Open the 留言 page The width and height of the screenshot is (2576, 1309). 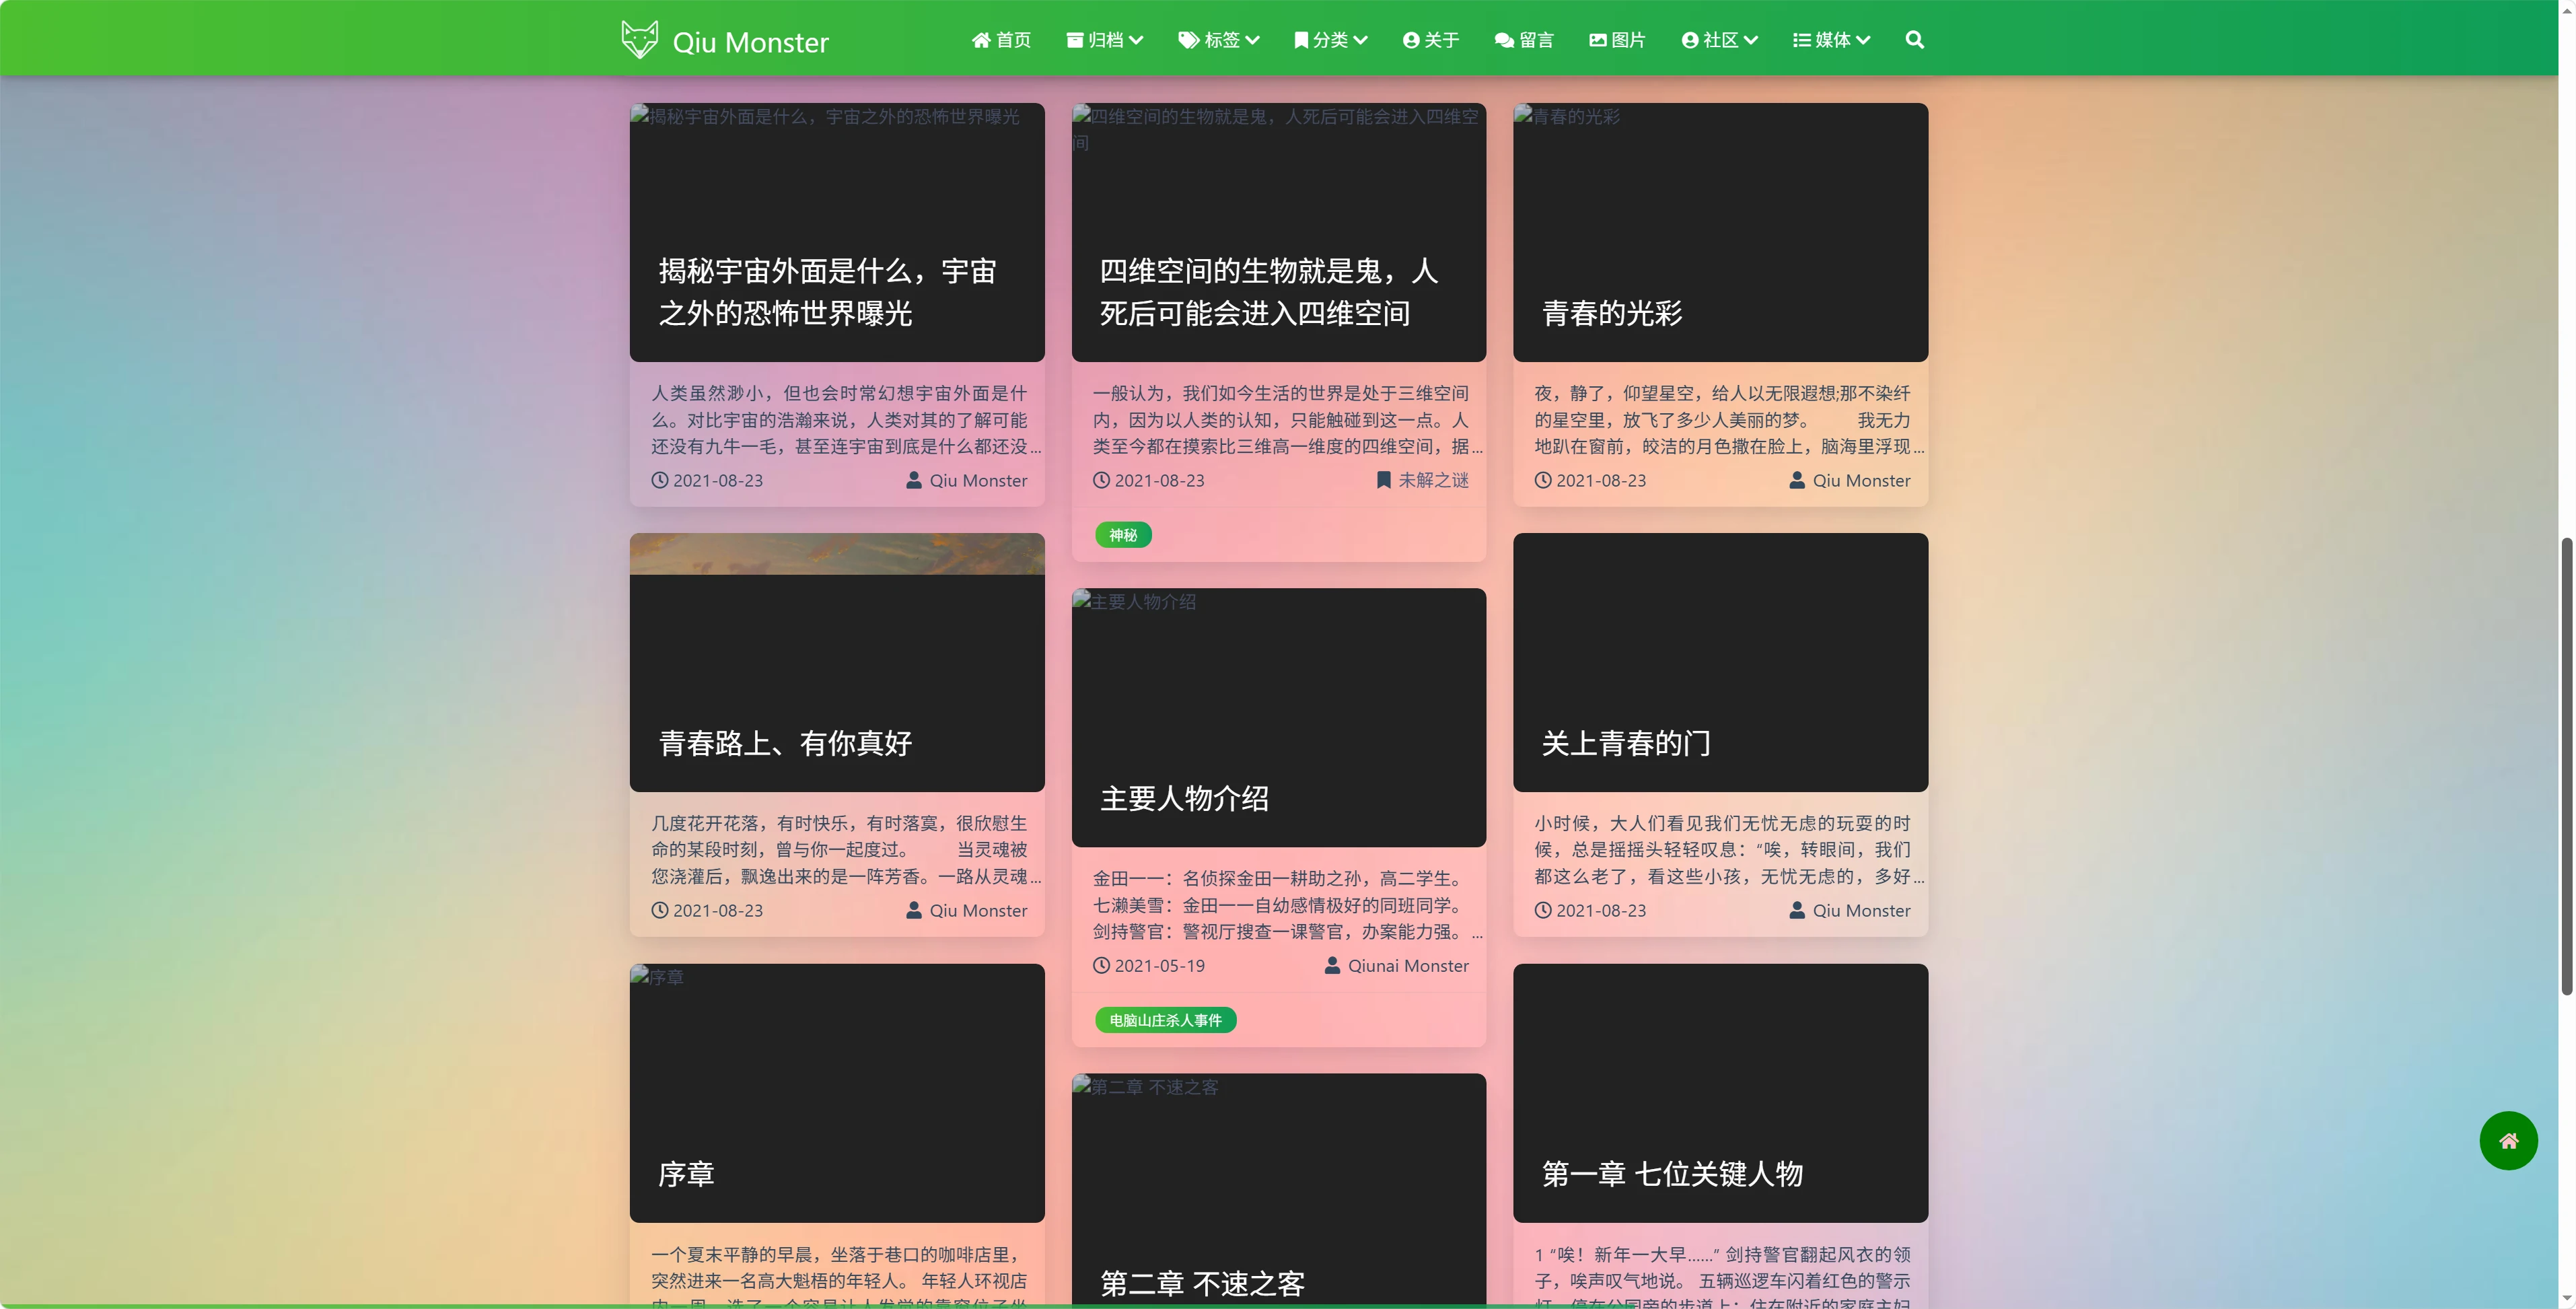pyautogui.click(x=1524, y=40)
